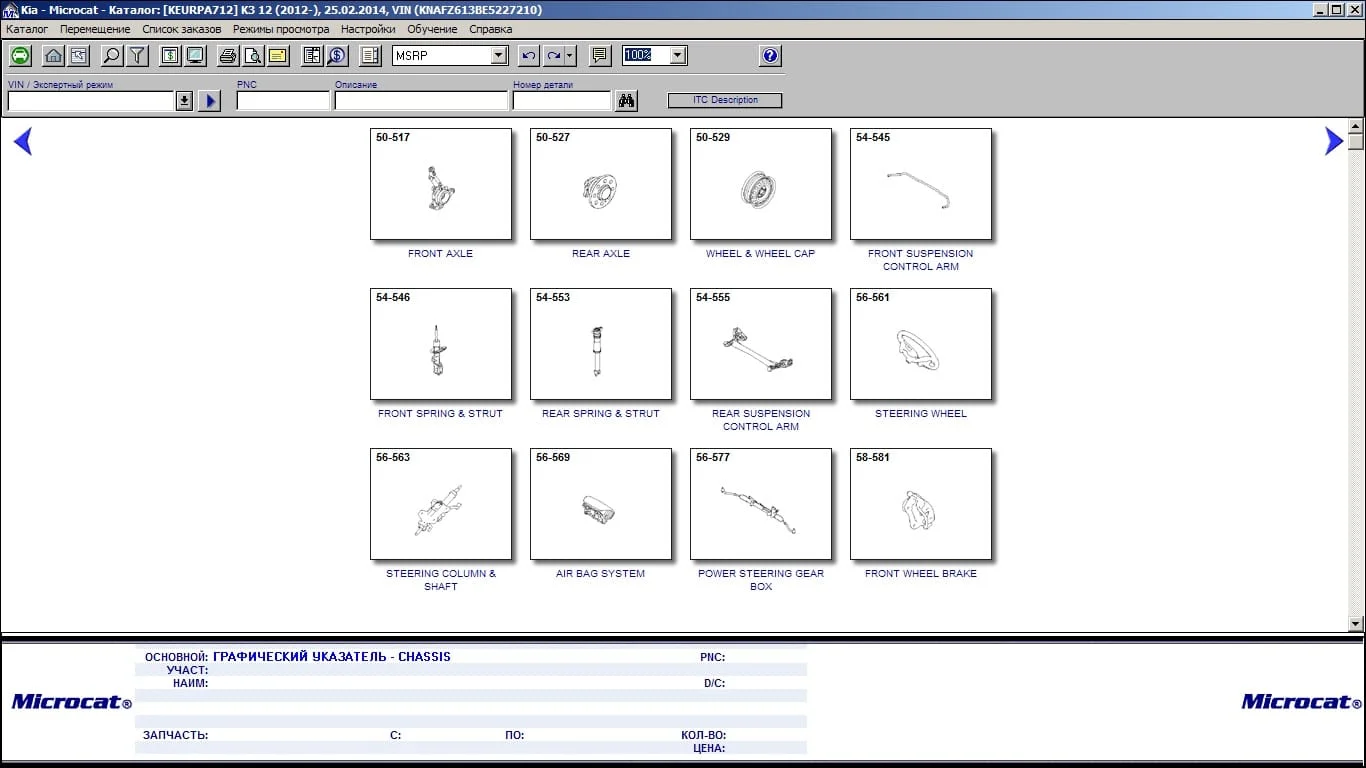
Task: Go to next page with right arrow
Action: click(x=1333, y=142)
